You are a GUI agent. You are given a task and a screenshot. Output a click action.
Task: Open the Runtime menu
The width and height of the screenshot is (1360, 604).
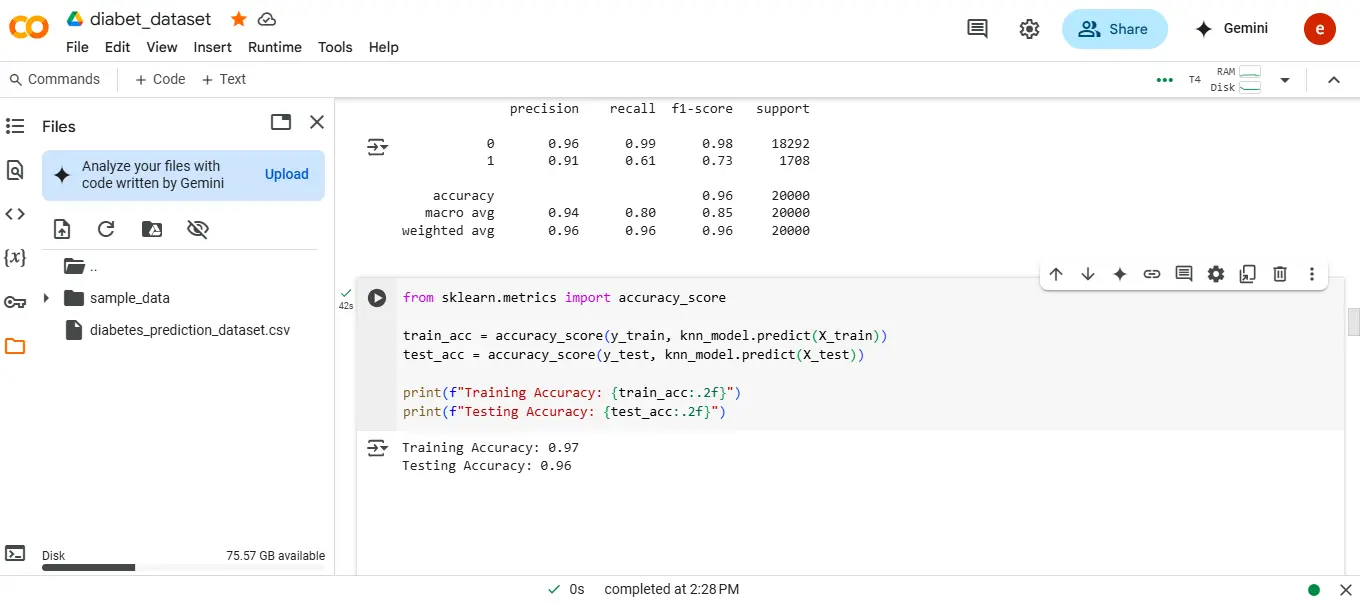pos(275,47)
